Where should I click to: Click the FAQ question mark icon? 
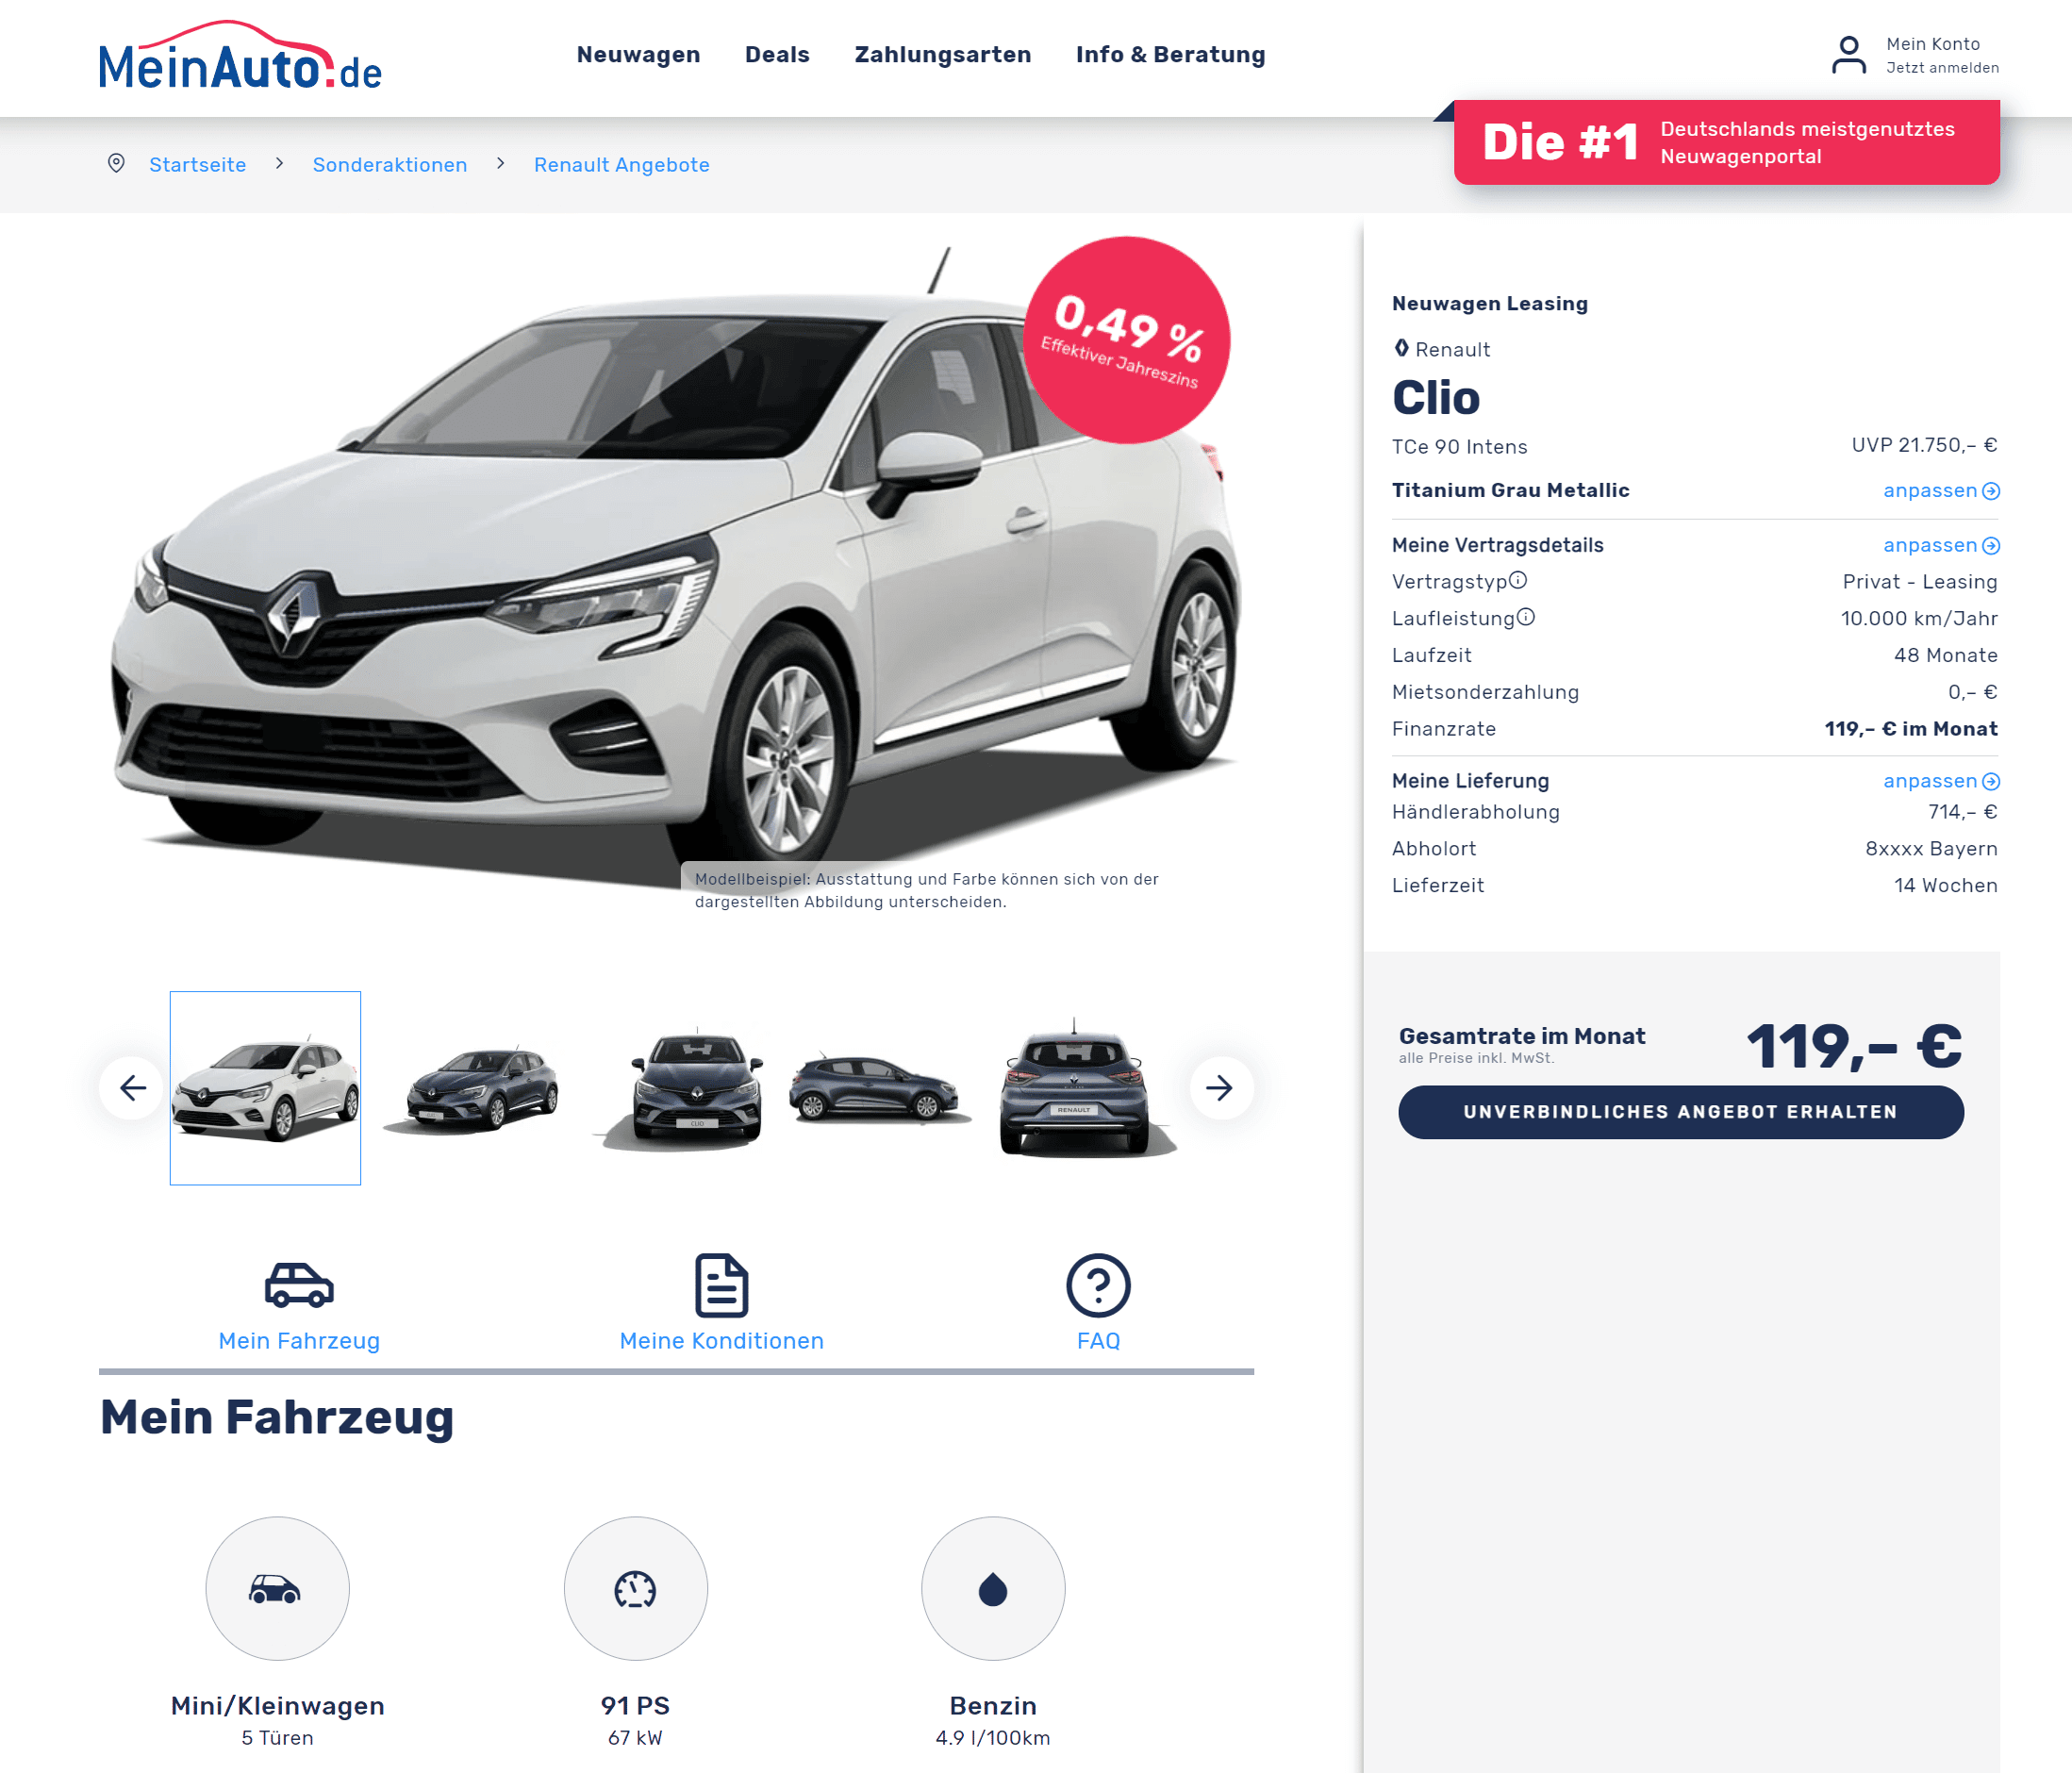pos(1098,1285)
